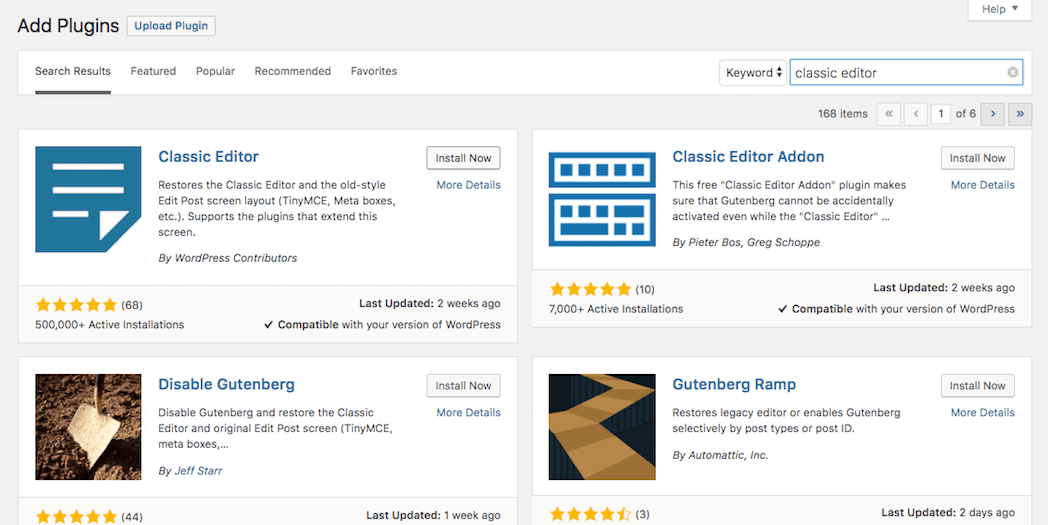Click the Classic Editor Addon star rating
Viewport: 1048px width, 525px height.
590,290
